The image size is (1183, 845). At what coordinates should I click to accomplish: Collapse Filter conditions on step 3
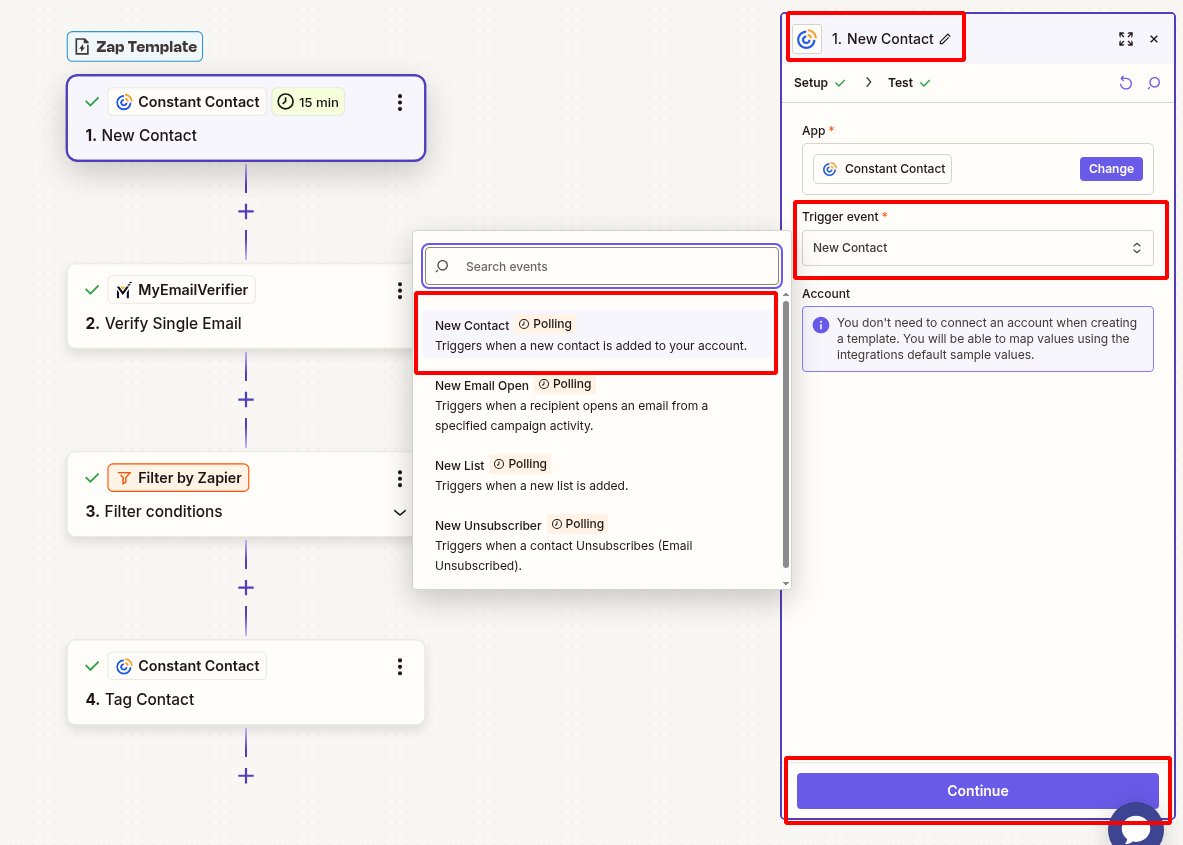click(x=400, y=512)
